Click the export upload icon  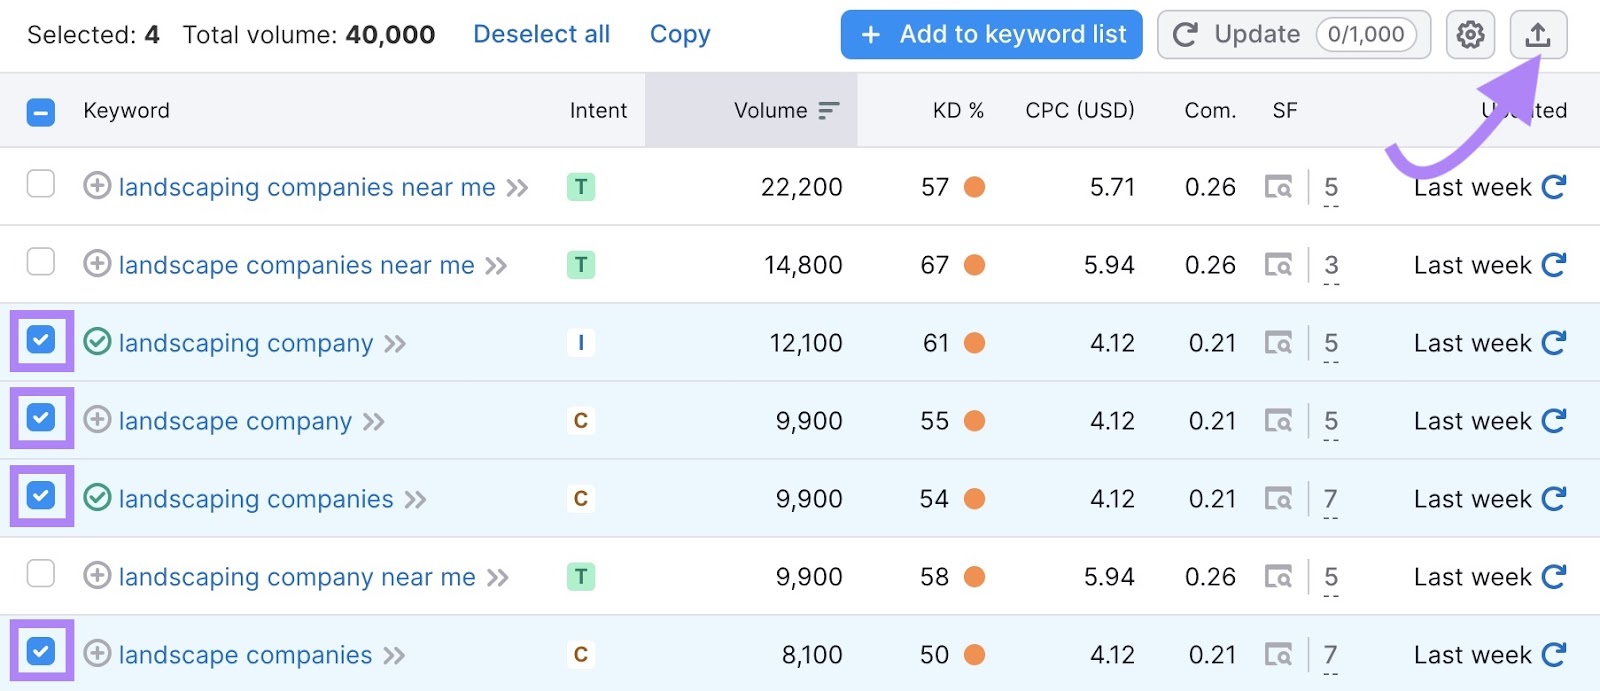coord(1537,35)
